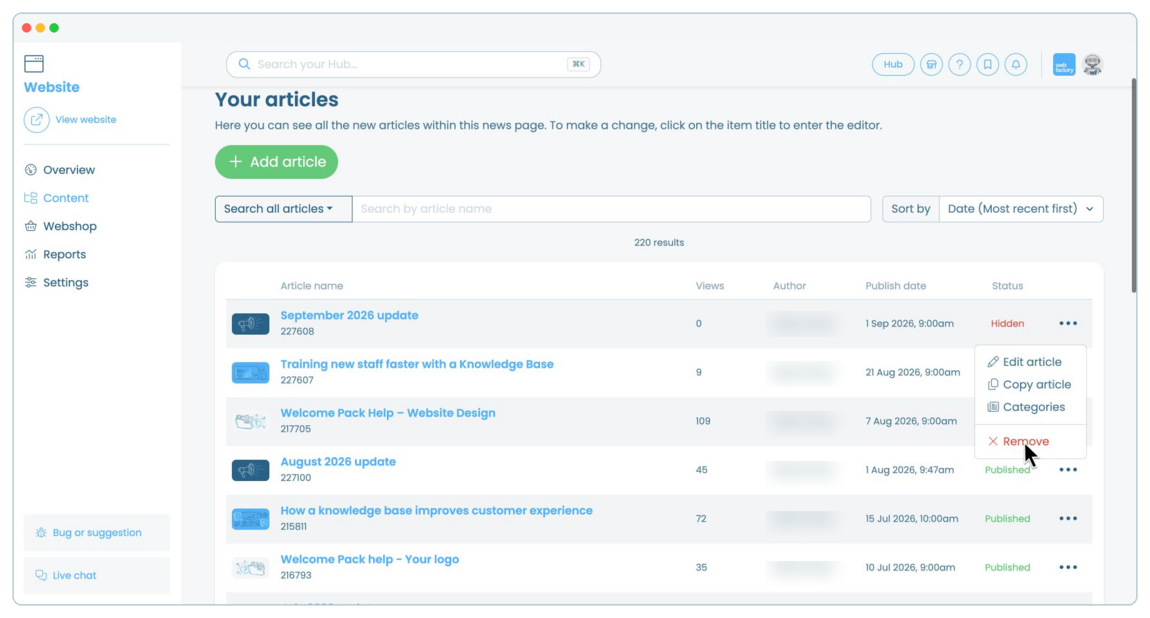Open the bookmarks icon in top bar
The image size is (1150, 618).
(x=988, y=65)
